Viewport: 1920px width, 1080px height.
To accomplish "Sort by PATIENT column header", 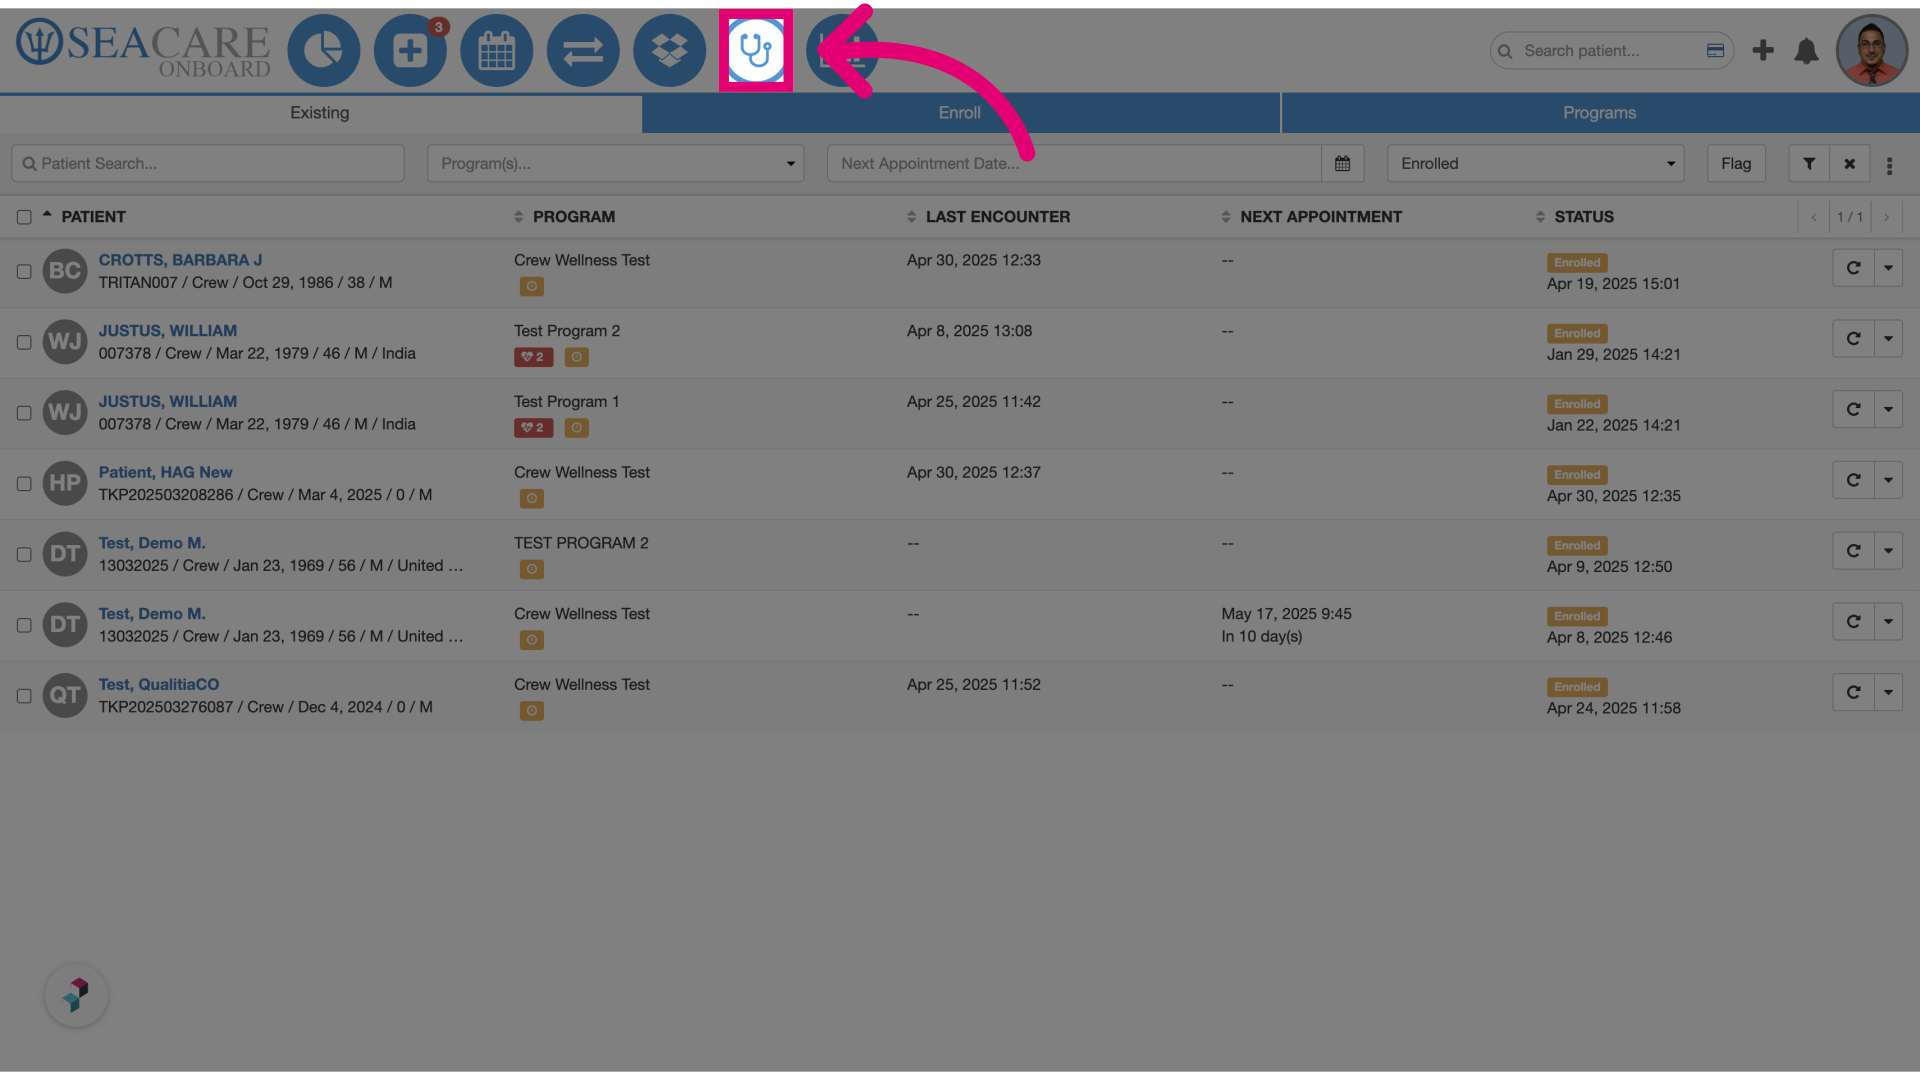I will coord(93,217).
